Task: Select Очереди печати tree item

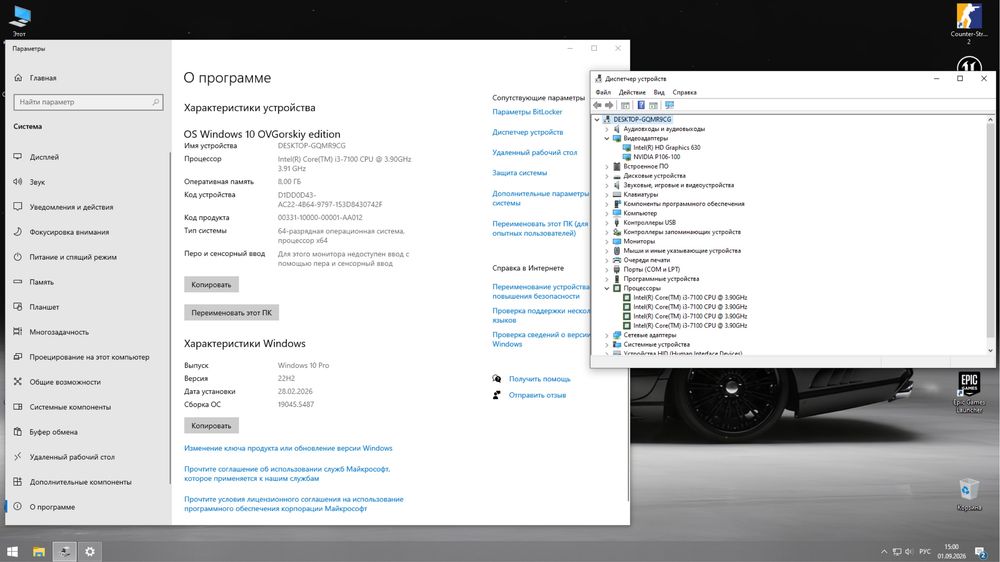Action: coord(646,260)
